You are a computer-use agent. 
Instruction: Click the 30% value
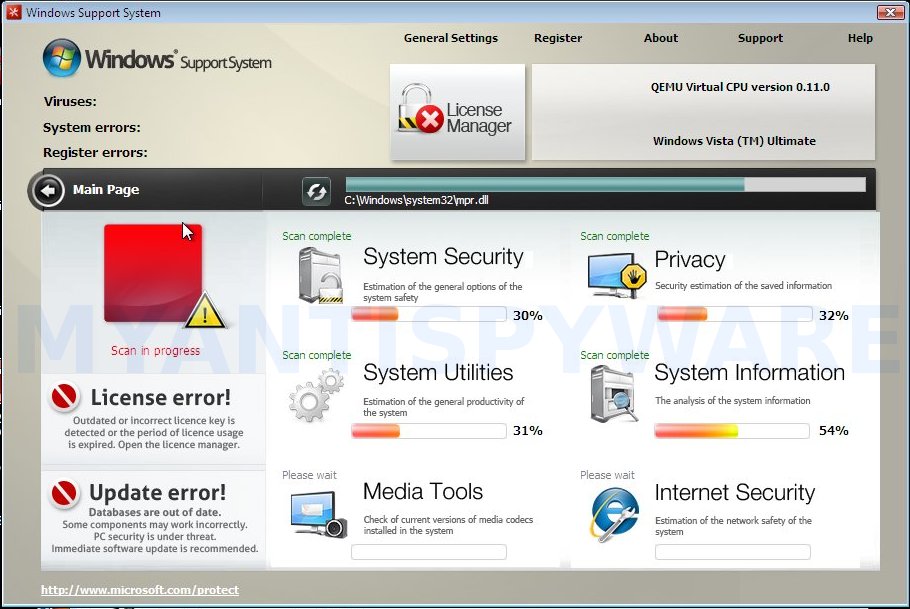pos(528,316)
